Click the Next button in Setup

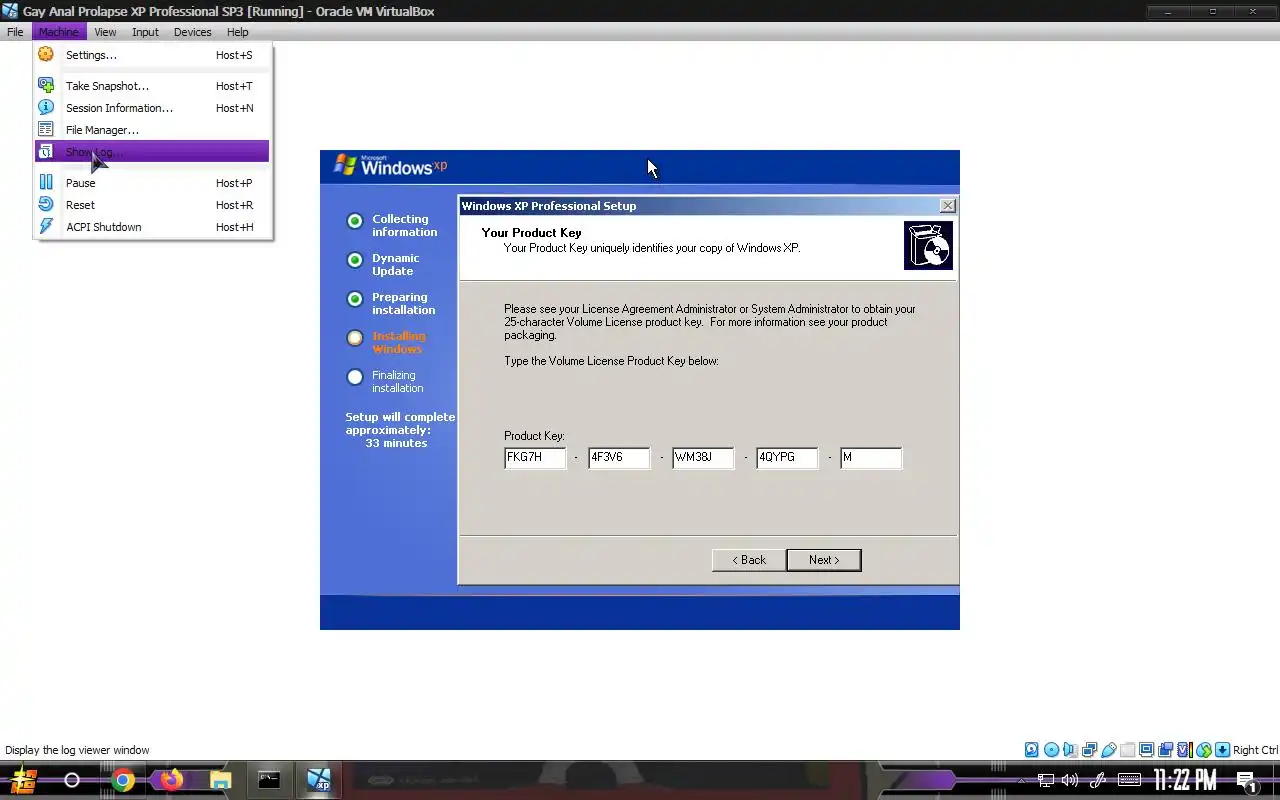[824, 560]
